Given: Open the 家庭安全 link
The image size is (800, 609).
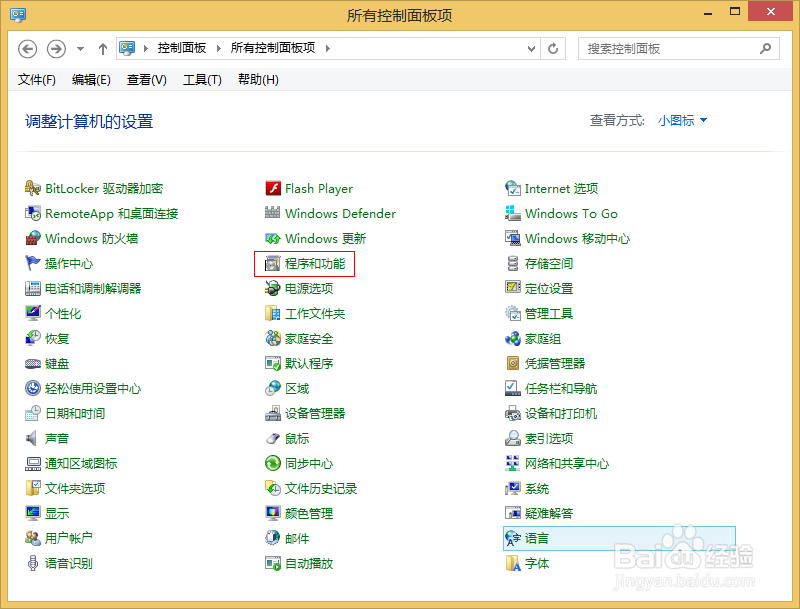Looking at the screenshot, I should coord(309,338).
